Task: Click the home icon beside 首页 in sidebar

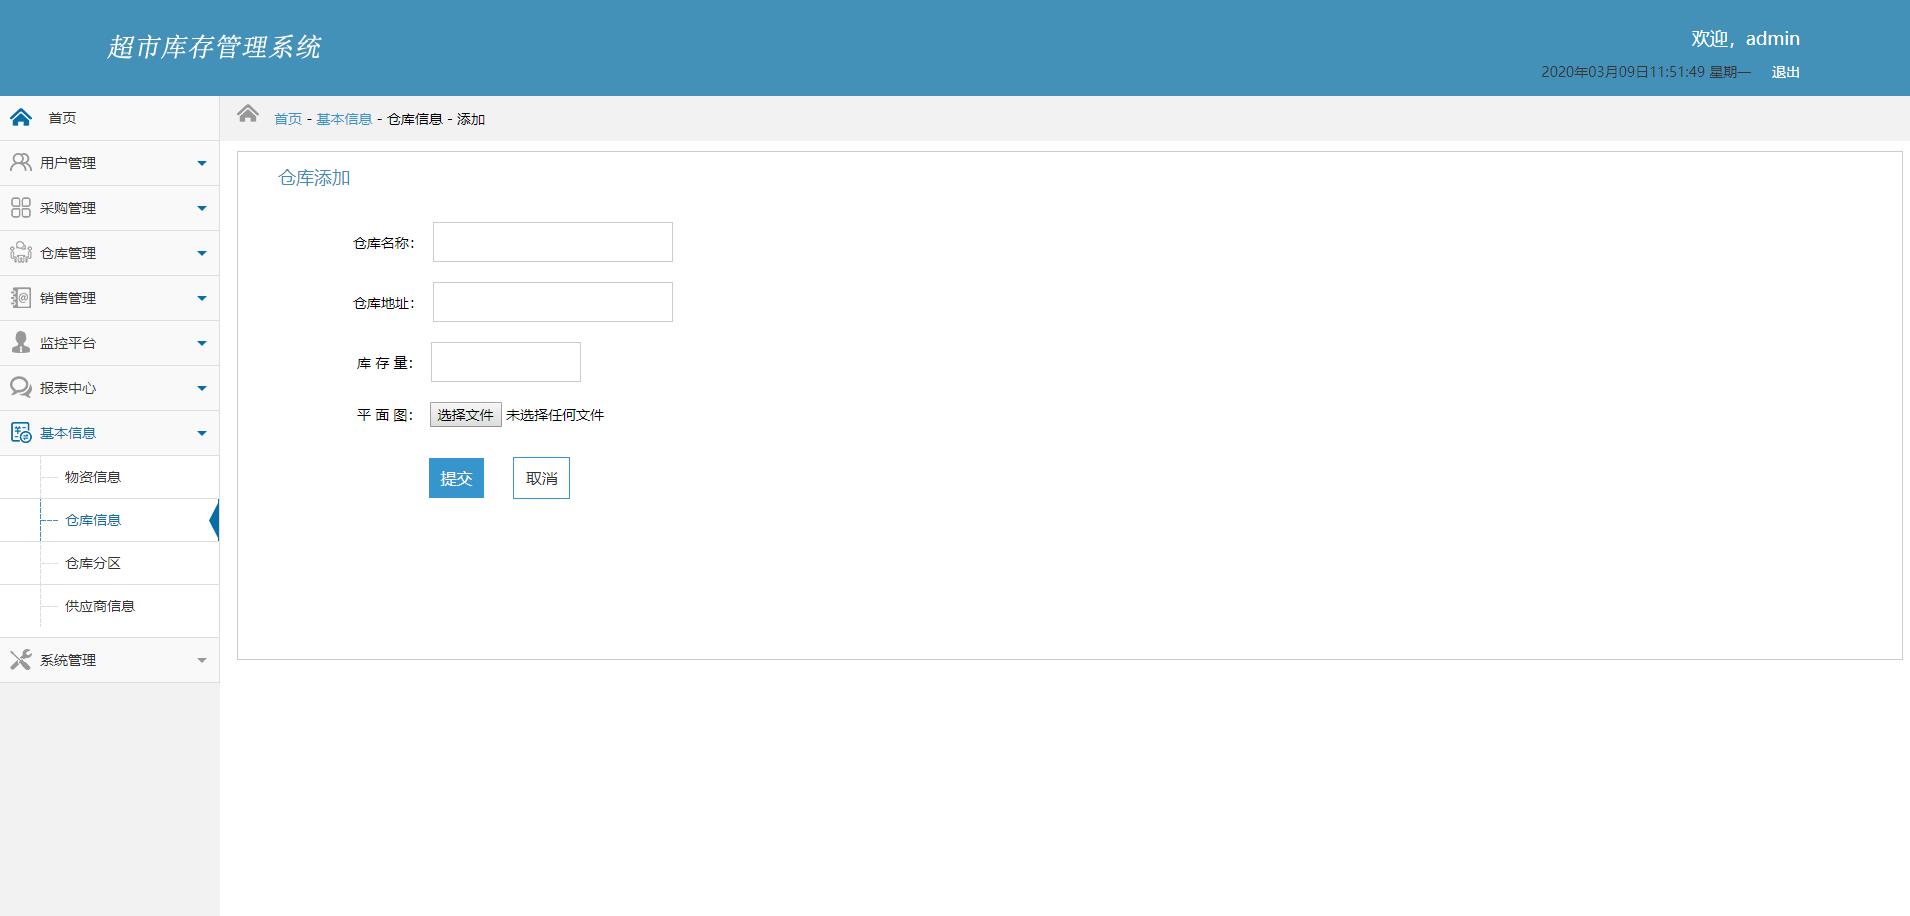Action: pyautogui.click(x=21, y=118)
